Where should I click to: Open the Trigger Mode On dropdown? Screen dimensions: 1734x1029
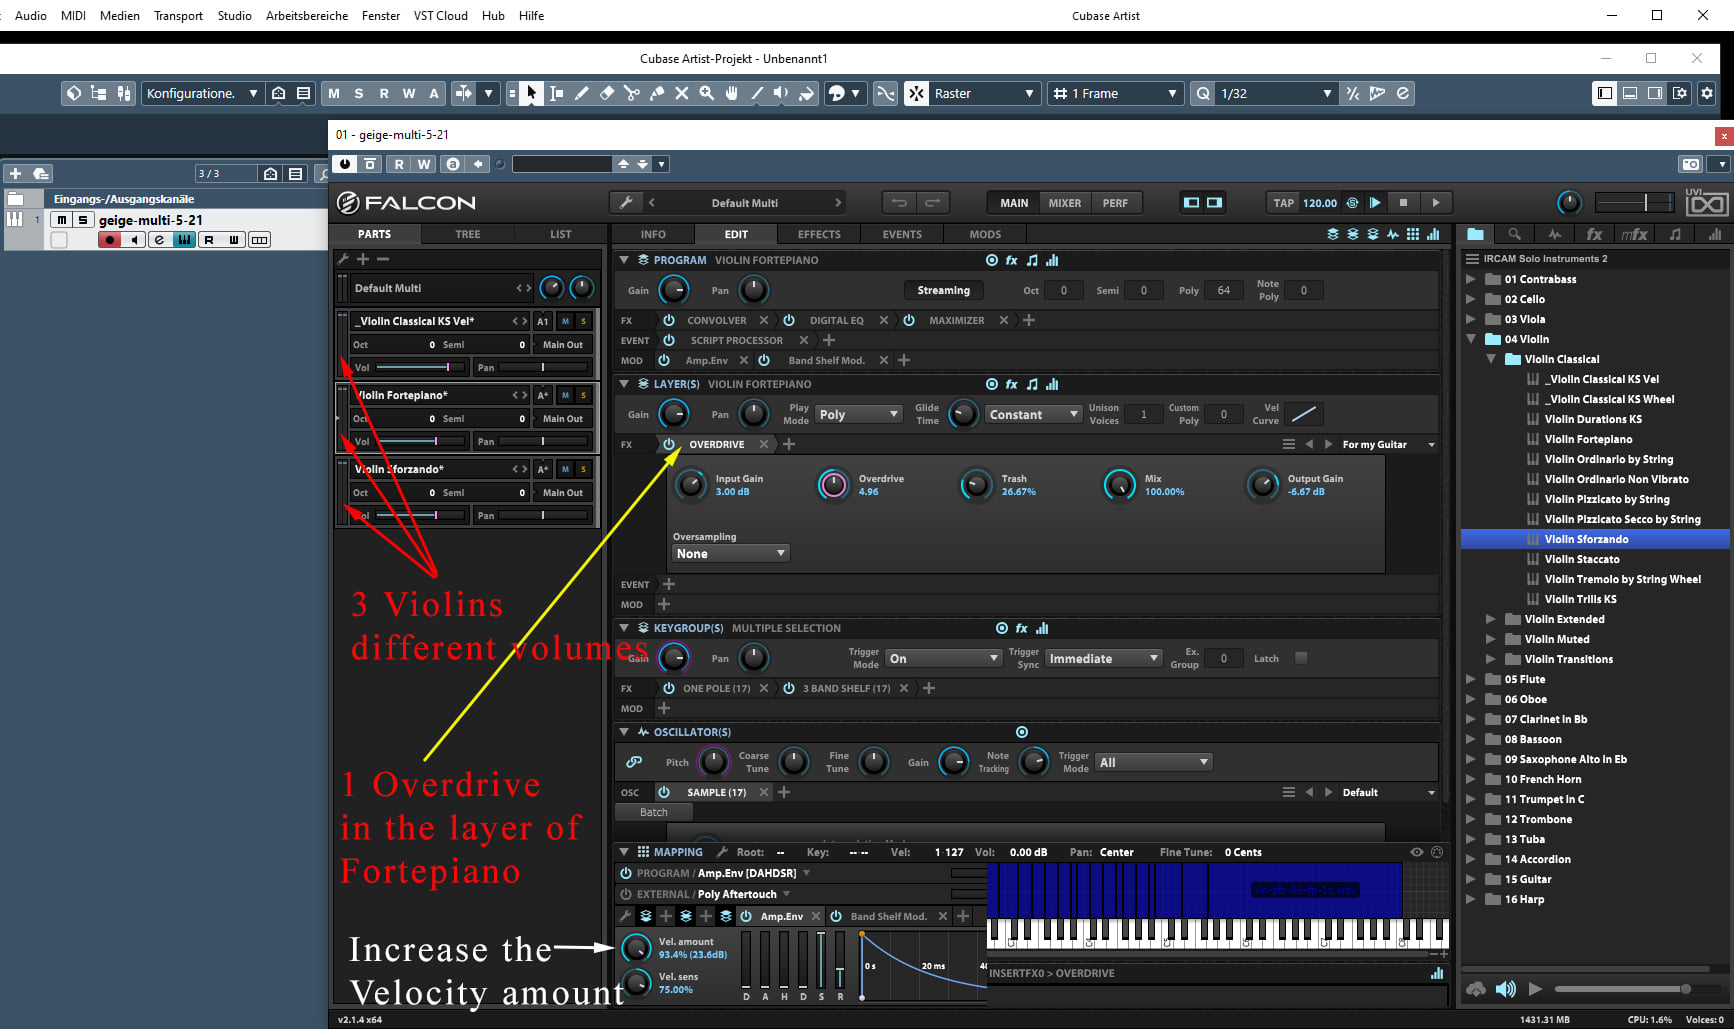pyautogui.click(x=944, y=658)
